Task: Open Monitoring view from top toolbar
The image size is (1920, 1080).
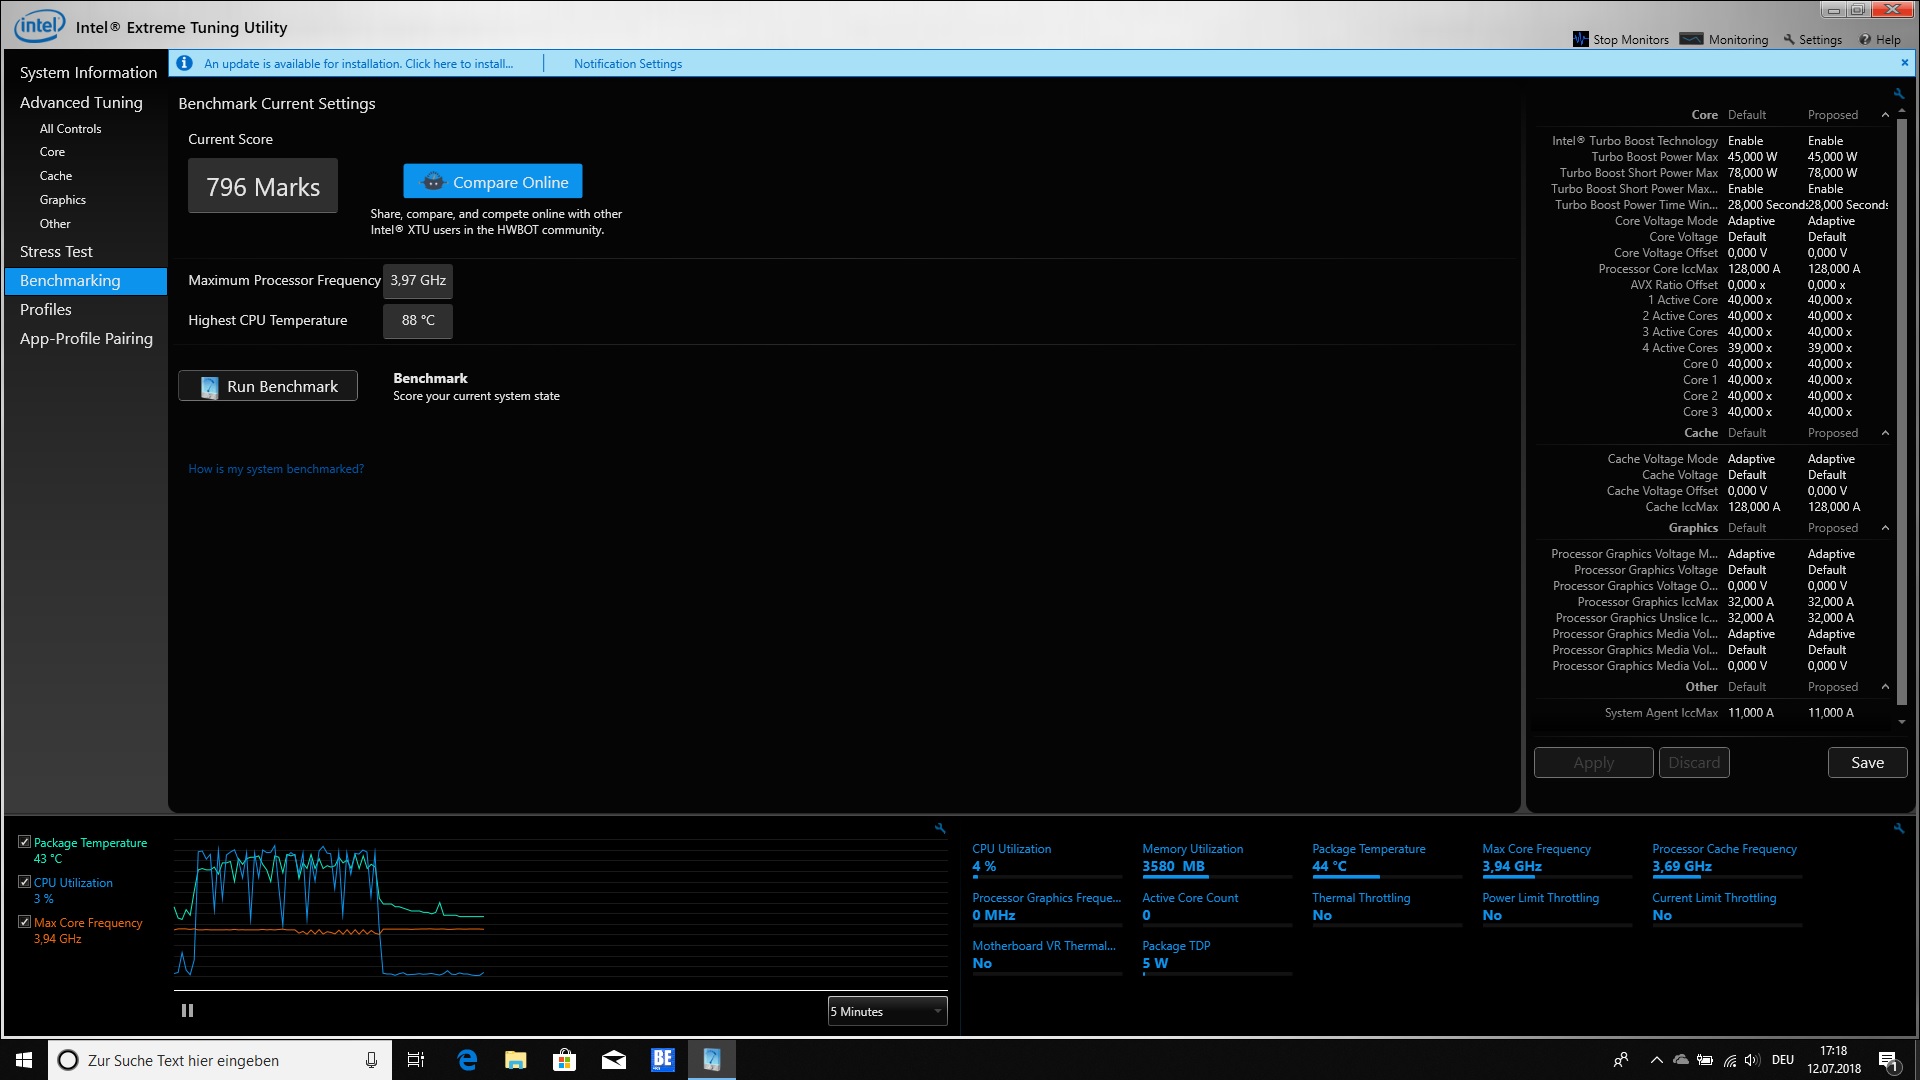Action: tap(1725, 39)
